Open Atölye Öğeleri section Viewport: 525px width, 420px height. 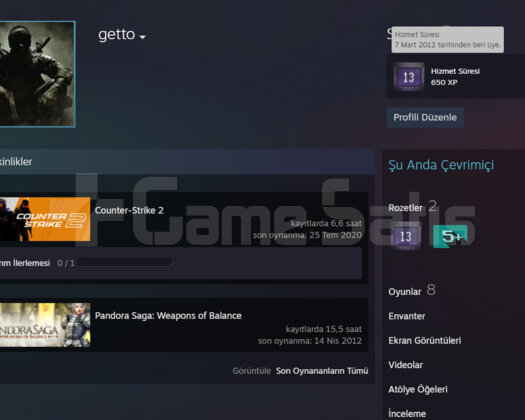click(x=418, y=389)
